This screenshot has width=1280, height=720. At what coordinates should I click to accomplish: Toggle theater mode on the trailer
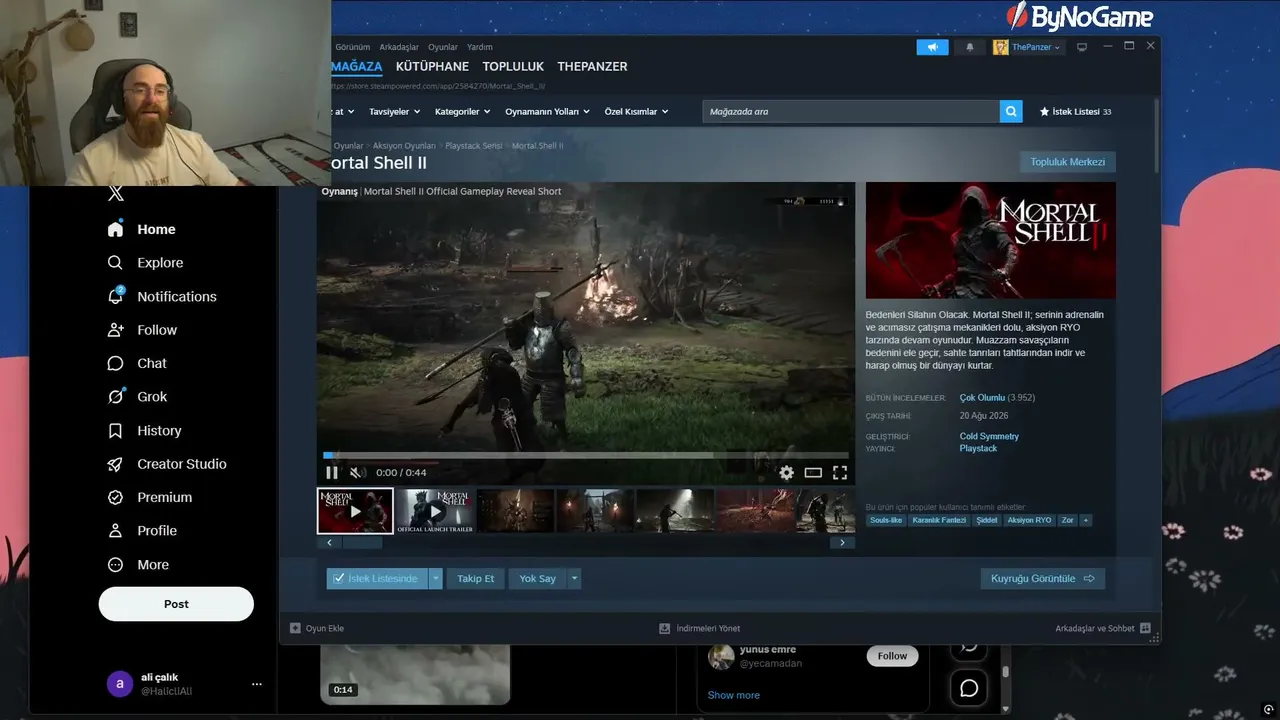[x=813, y=473]
